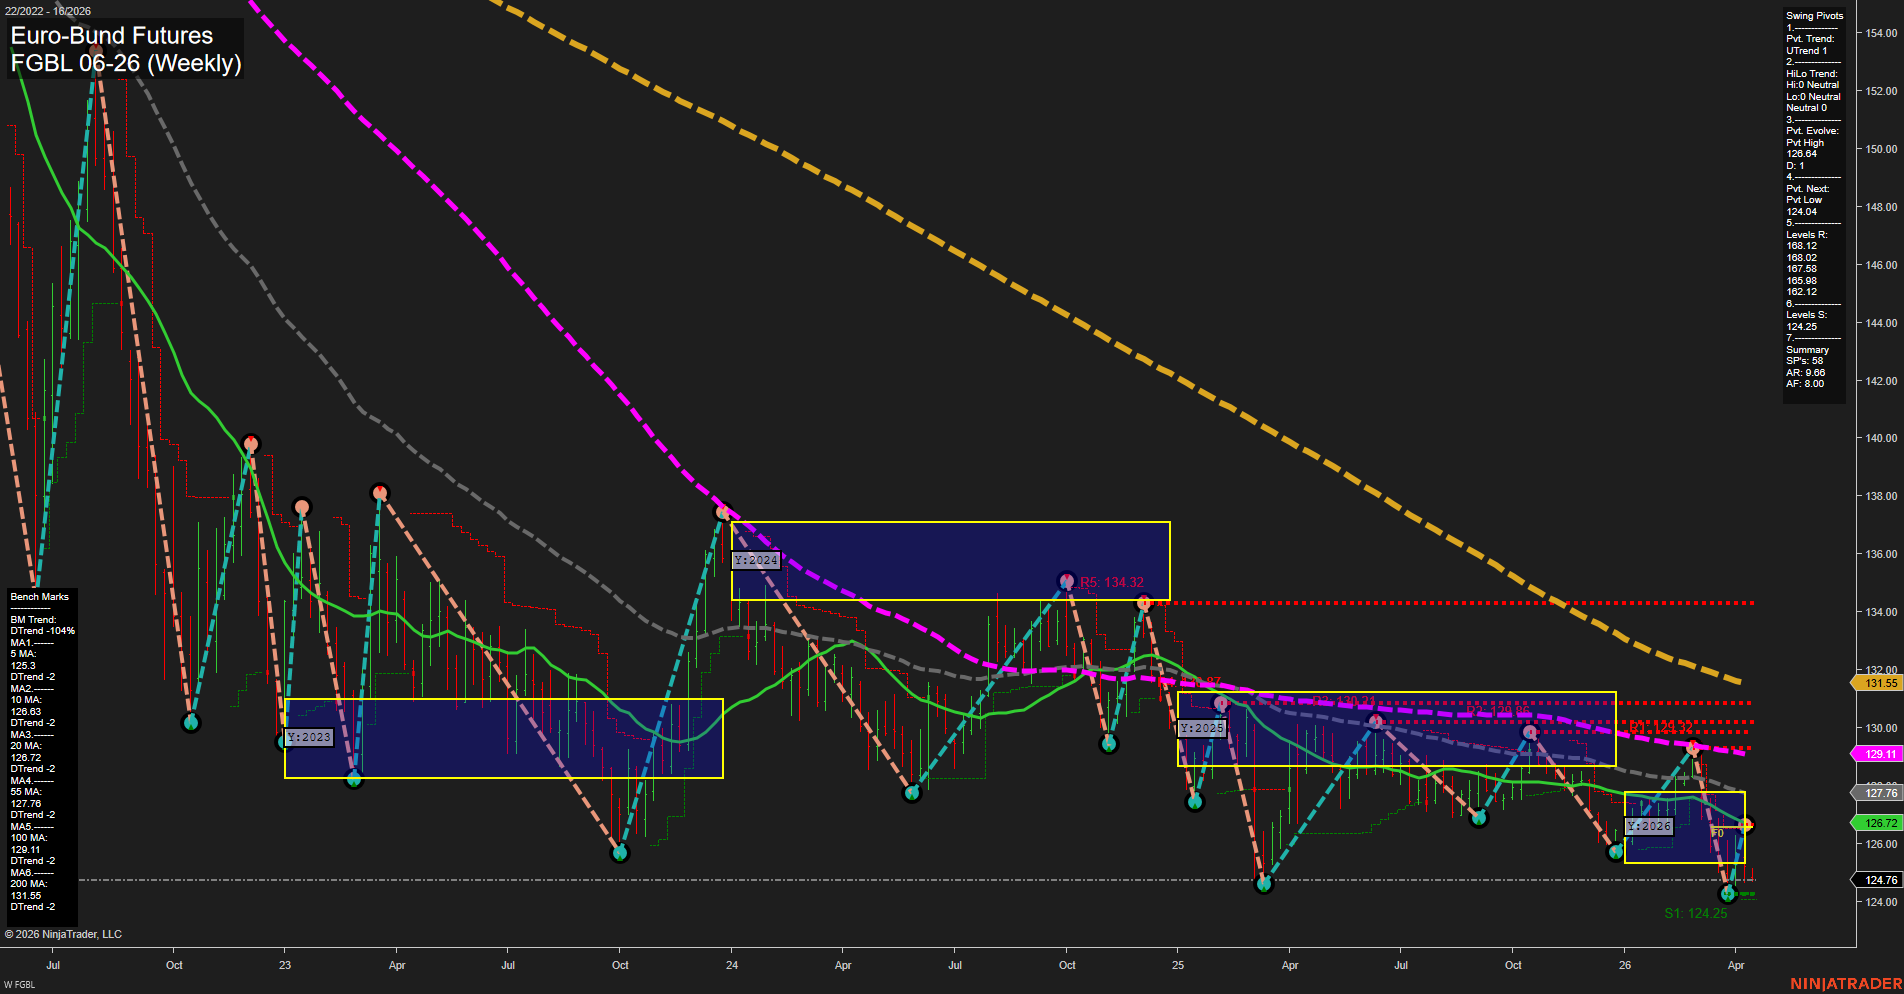
Task: Click the Y:2026 box on the chart
Action: tap(1650, 826)
